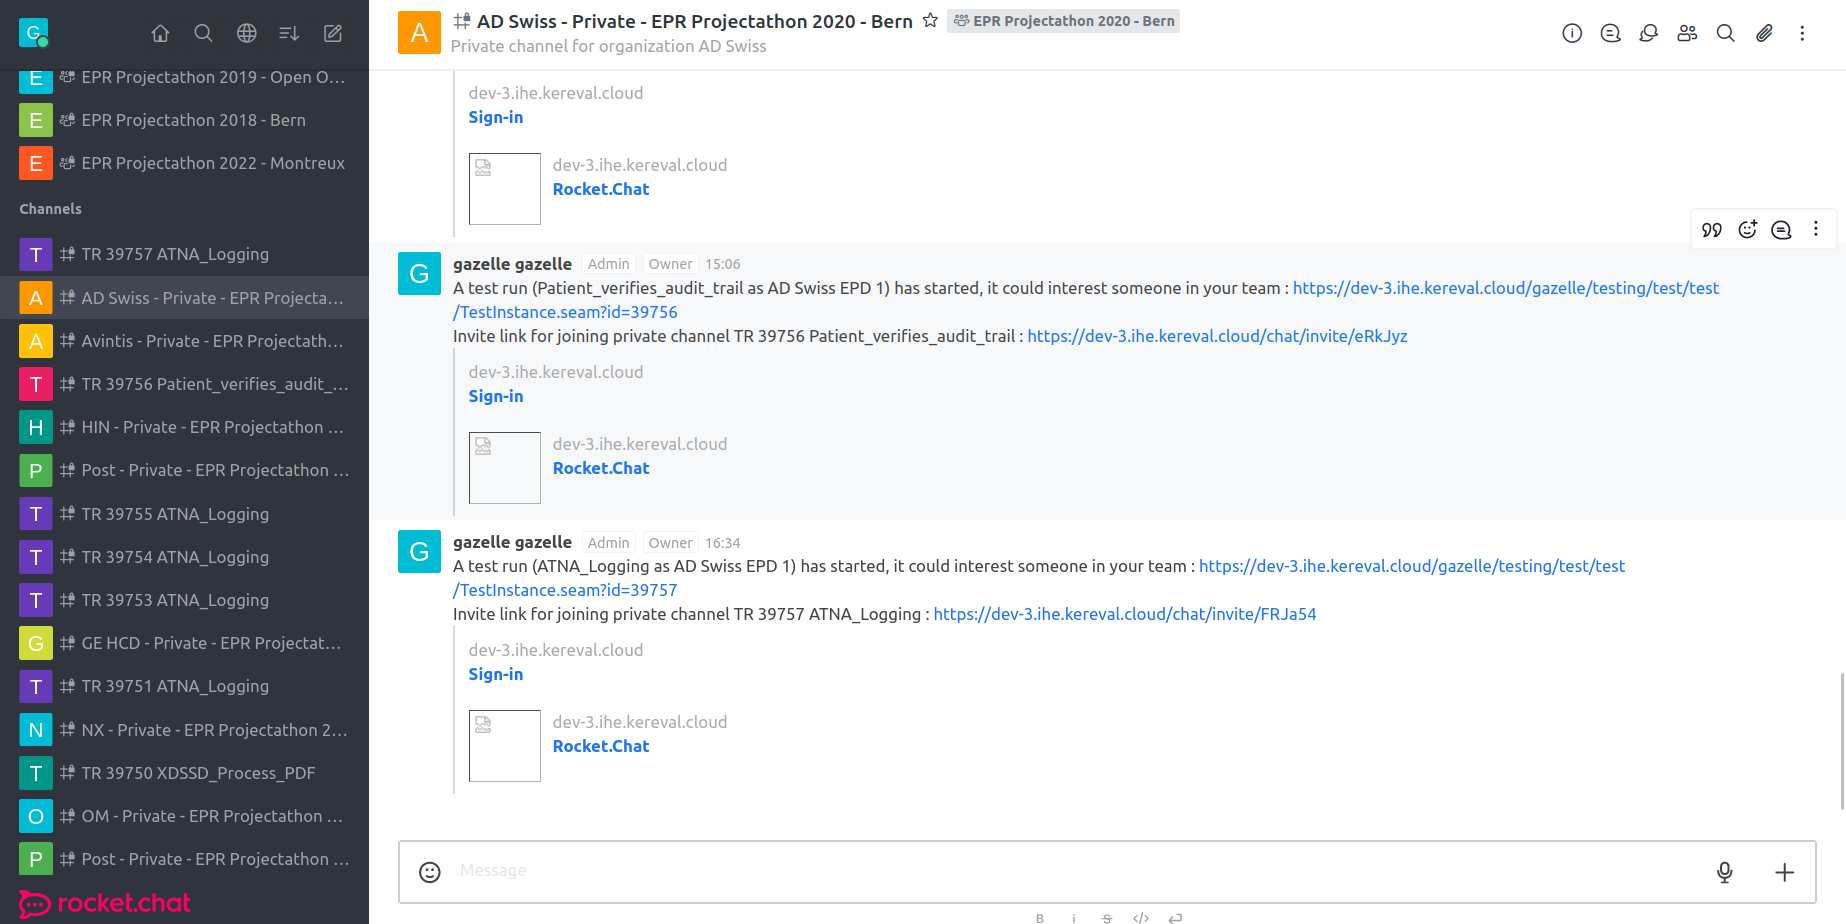Toggle strikethrough formatting in composer

(1106, 917)
